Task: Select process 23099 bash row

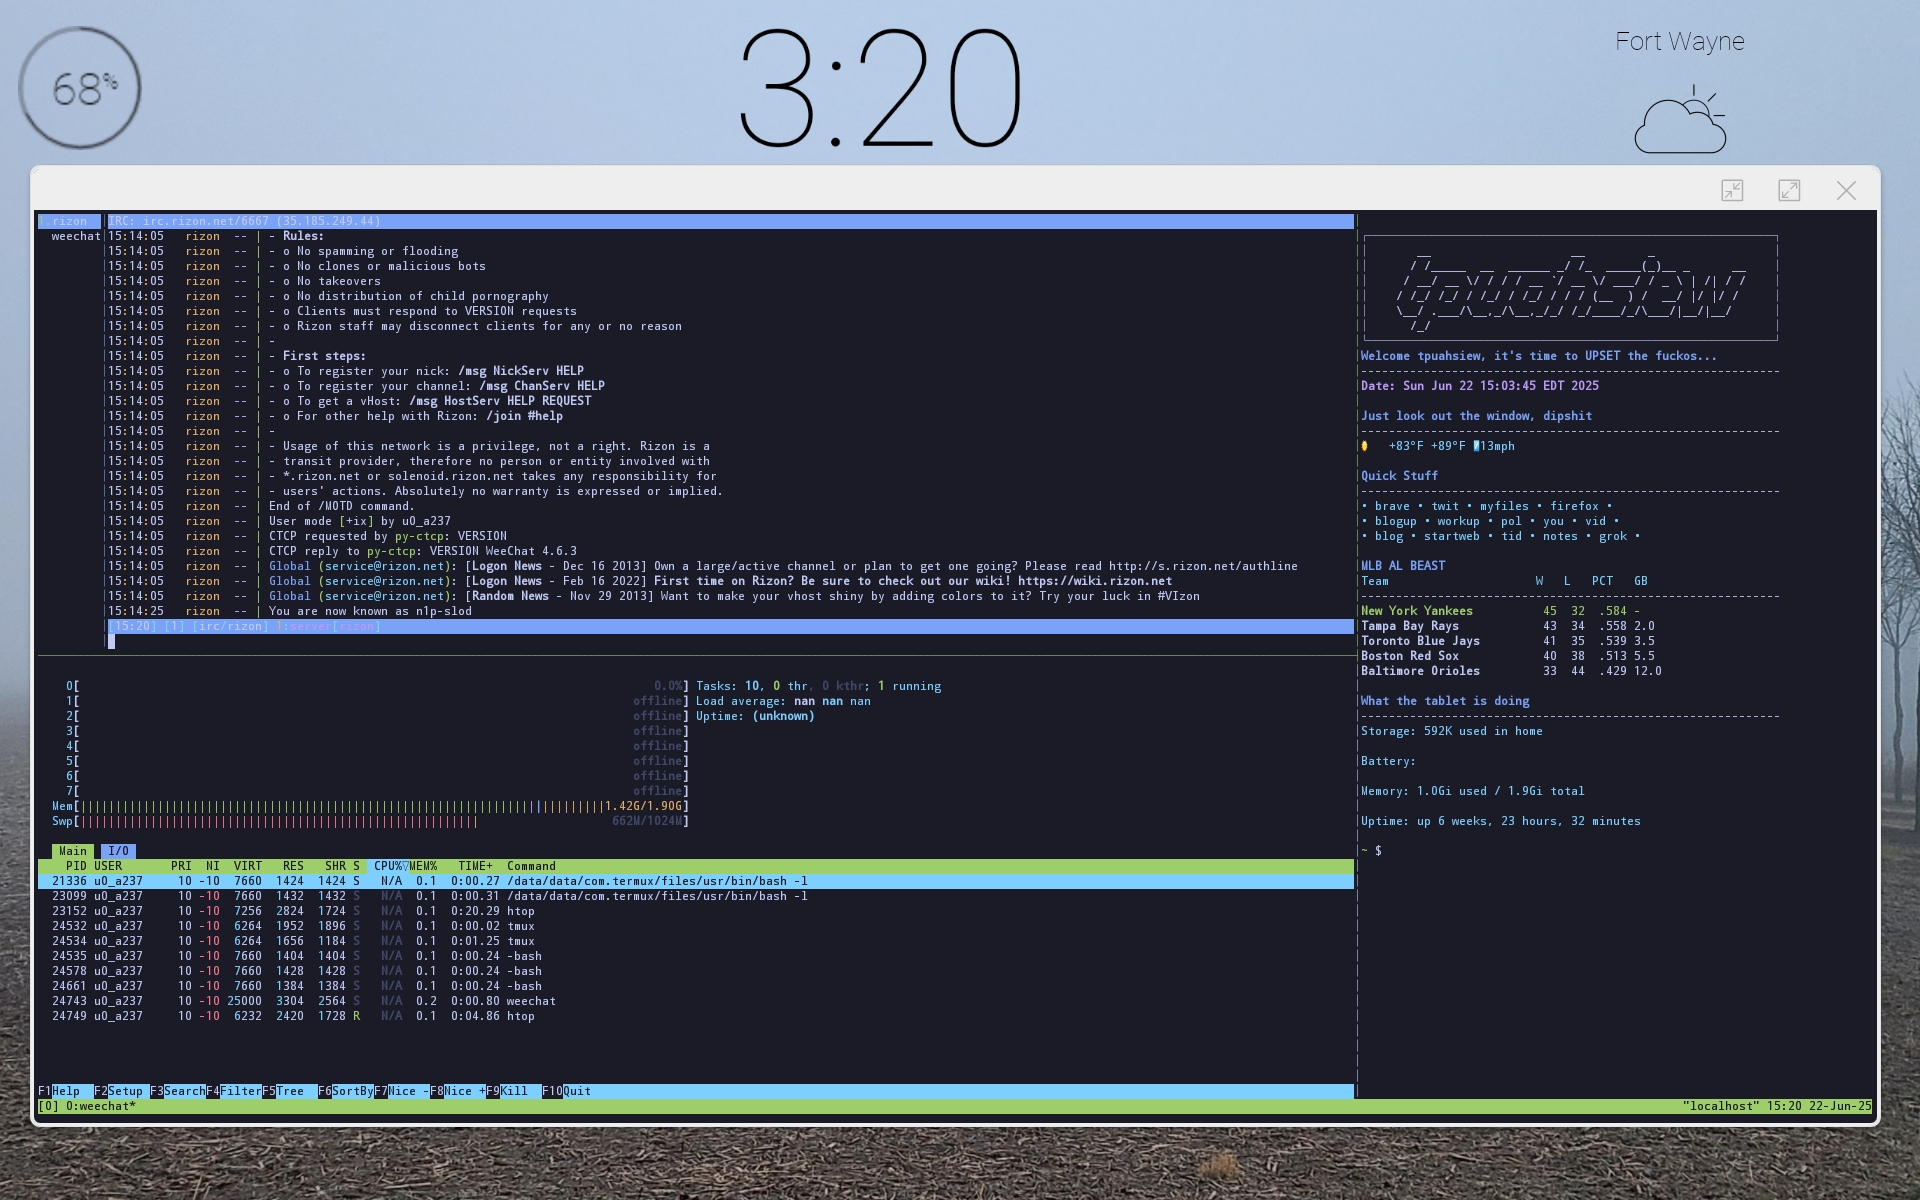Action: coord(696,896)
